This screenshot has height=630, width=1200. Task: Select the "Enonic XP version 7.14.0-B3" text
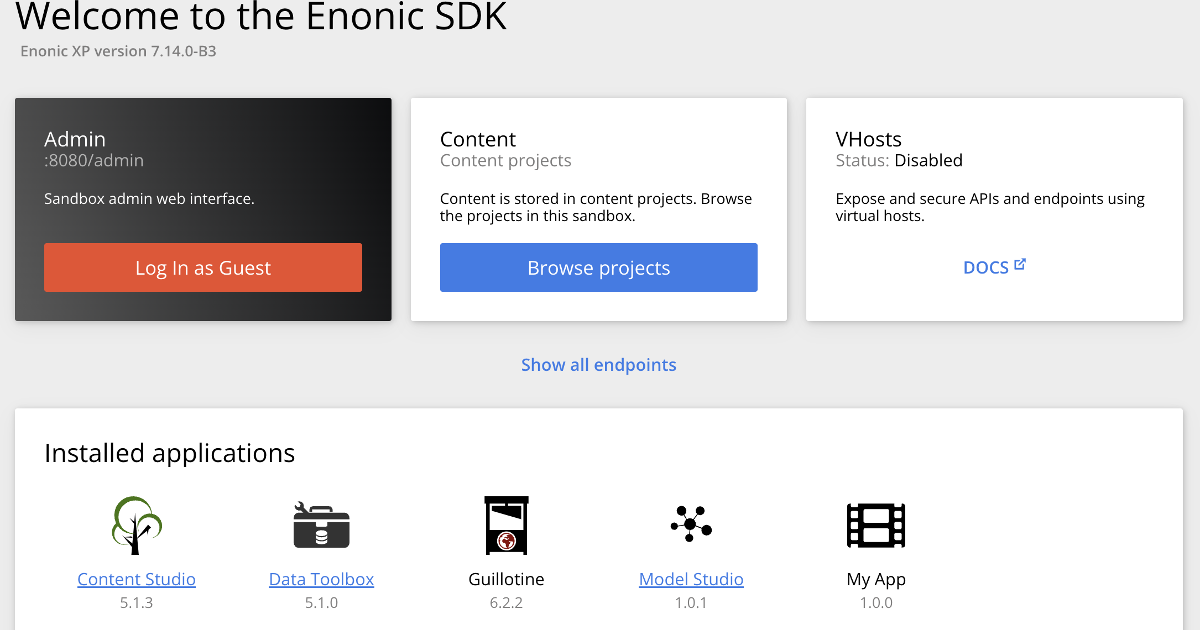pyautogui.click(x=119, y=51)
